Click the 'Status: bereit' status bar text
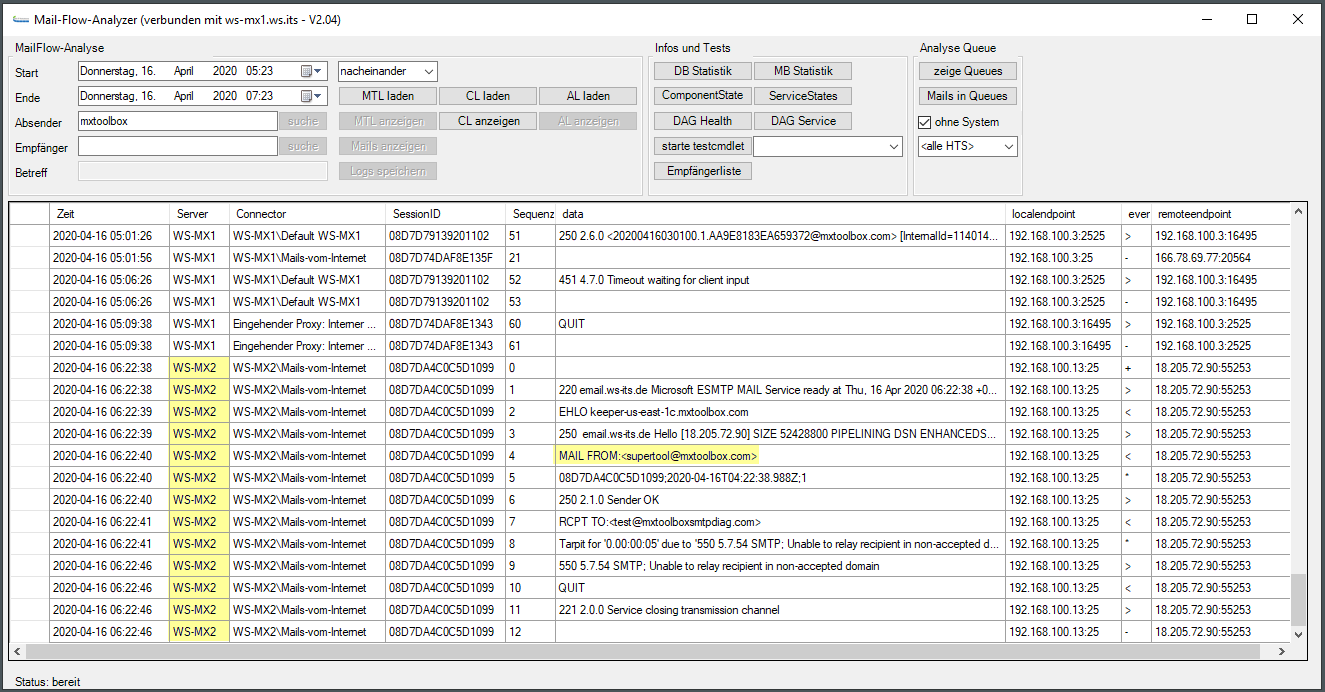Screen dimensions: 1325x692 pos(47,681)
